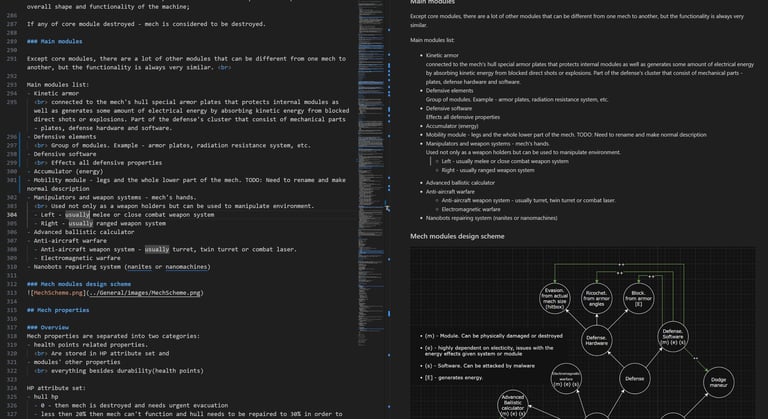Click 'Defensive elements' bullet in preview
768x419 pixels.
[x=449, y=91]
